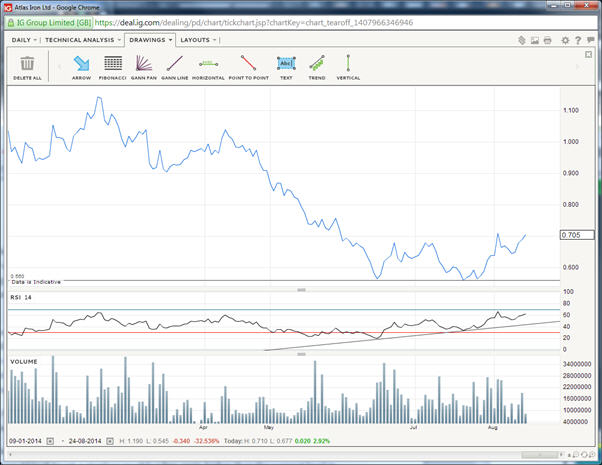Switch to the Drawings tab
Screen dimensions: 602x465
[149, 41]
